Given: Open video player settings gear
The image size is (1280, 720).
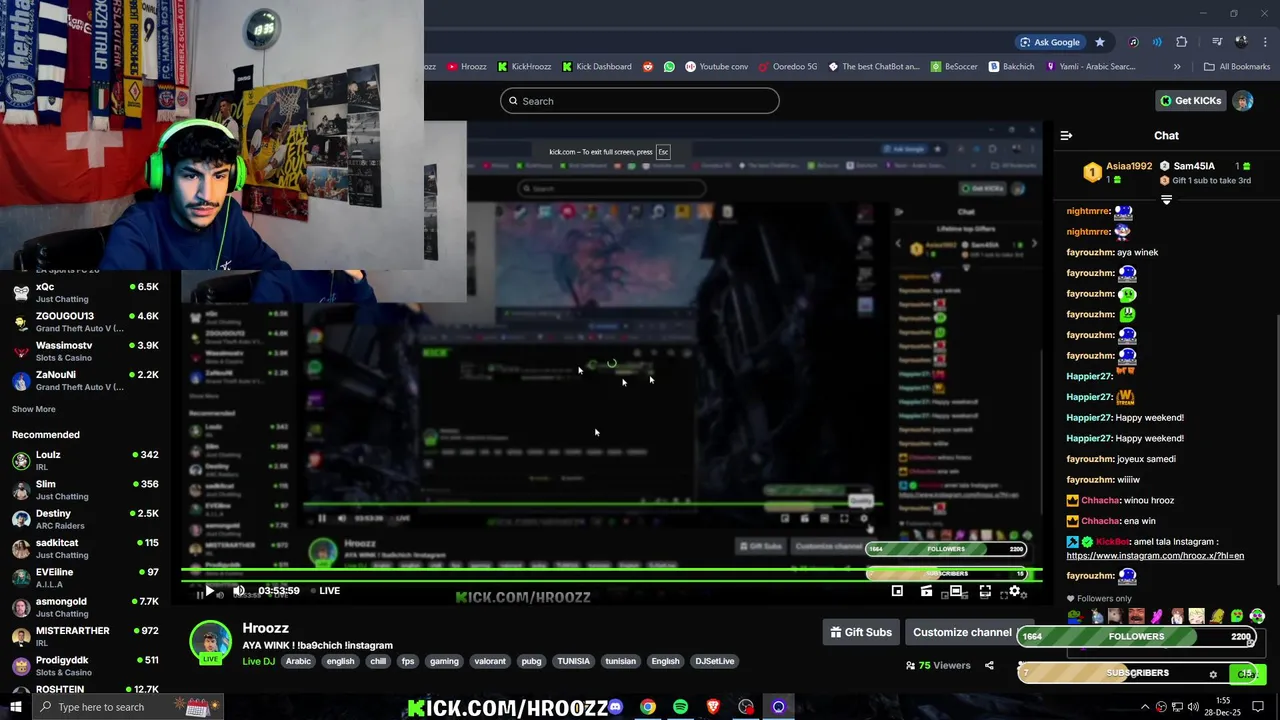Looking at the screenshot, I should [x=1014, y=591].
